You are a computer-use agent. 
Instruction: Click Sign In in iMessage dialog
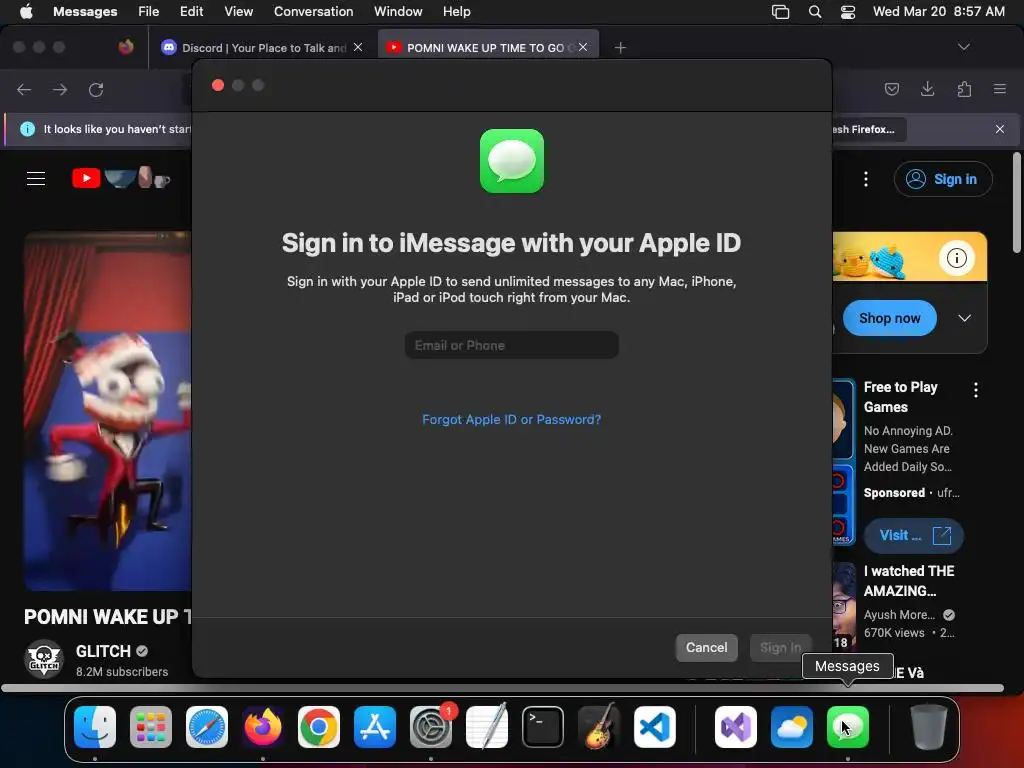780,648
